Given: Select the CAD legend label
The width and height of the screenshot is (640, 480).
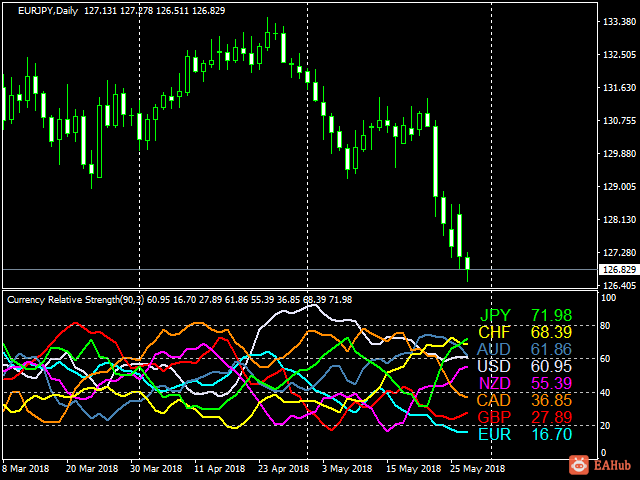Looking at the screenshot, I should pos(494,400).
